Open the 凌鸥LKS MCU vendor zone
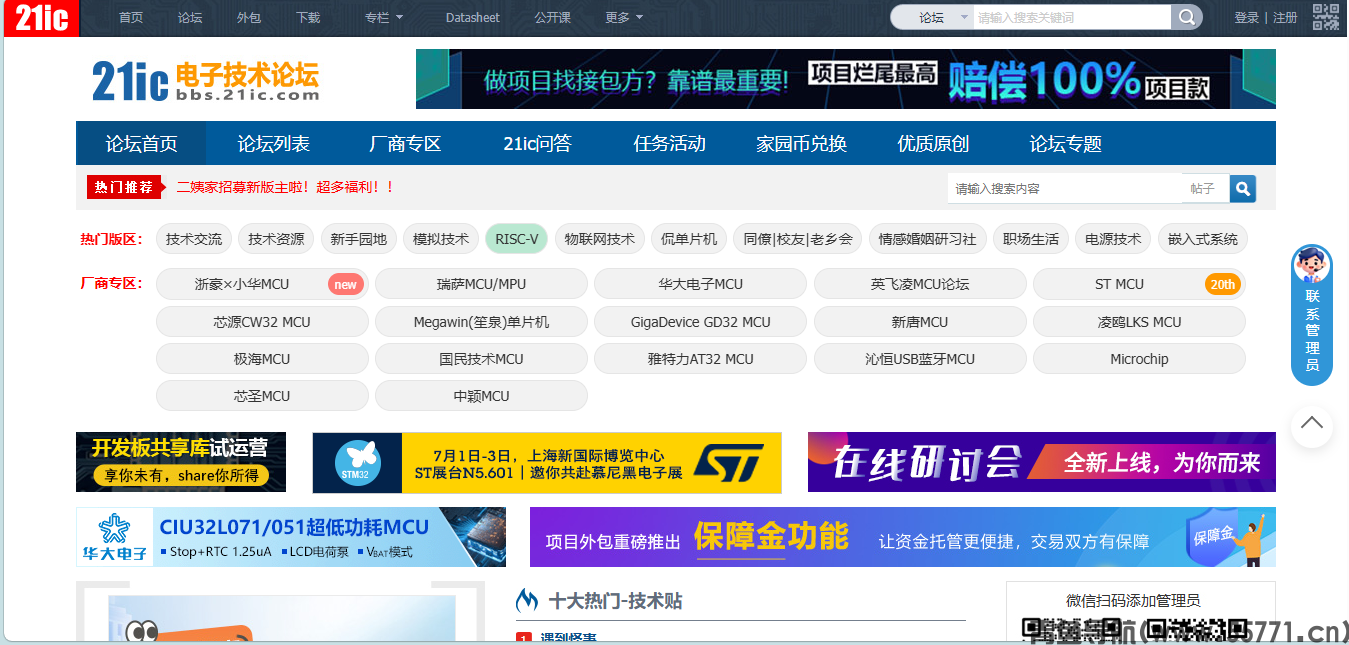1349x645 pixels. (1139, 322)
